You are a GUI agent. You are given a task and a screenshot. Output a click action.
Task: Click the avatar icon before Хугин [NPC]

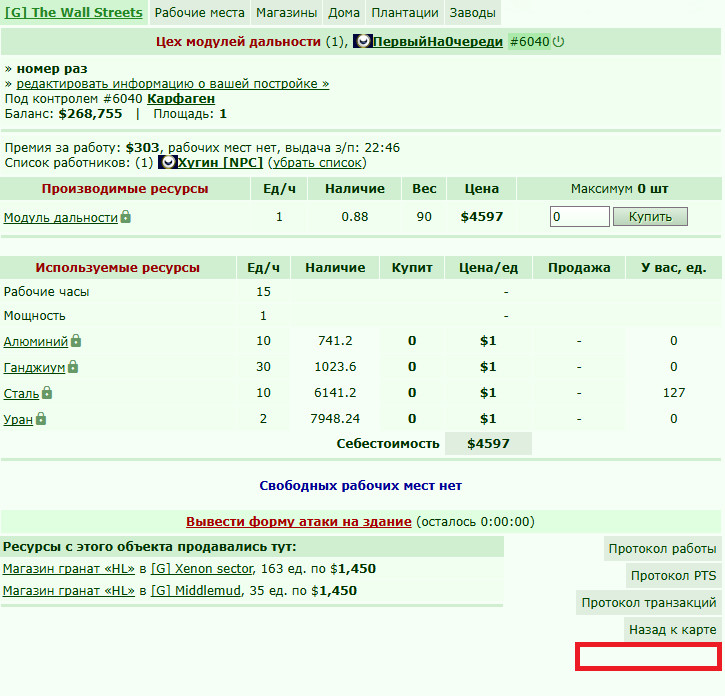(x=167, y=162)
